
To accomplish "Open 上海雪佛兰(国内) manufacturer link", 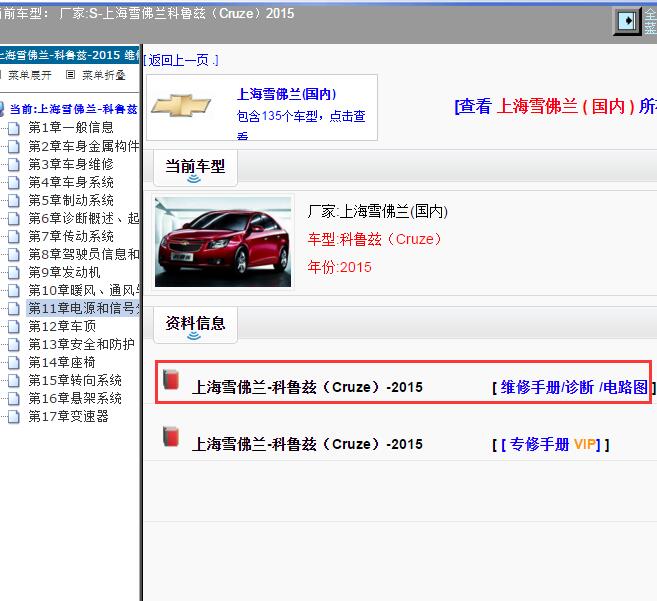I will coord(287,94).
